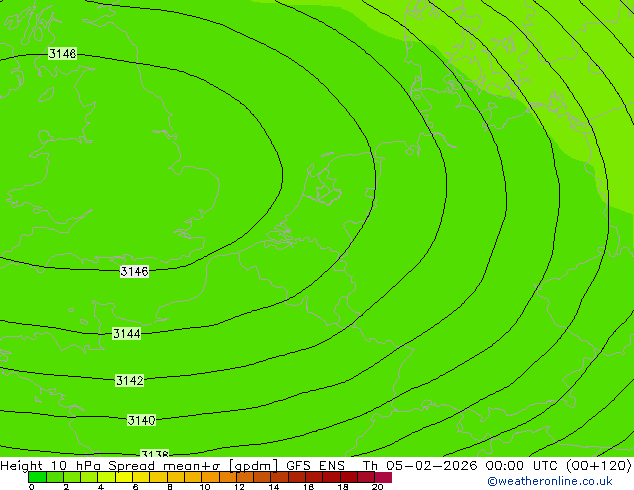Click the 3148 contour label

pos(62,53)
